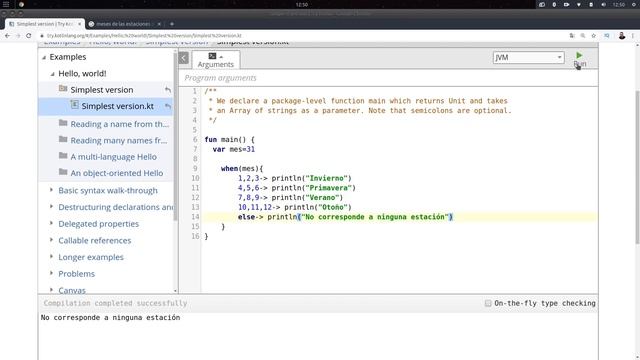
Task: Open the Bluetooth tray indicator
Action: (554, 4)
